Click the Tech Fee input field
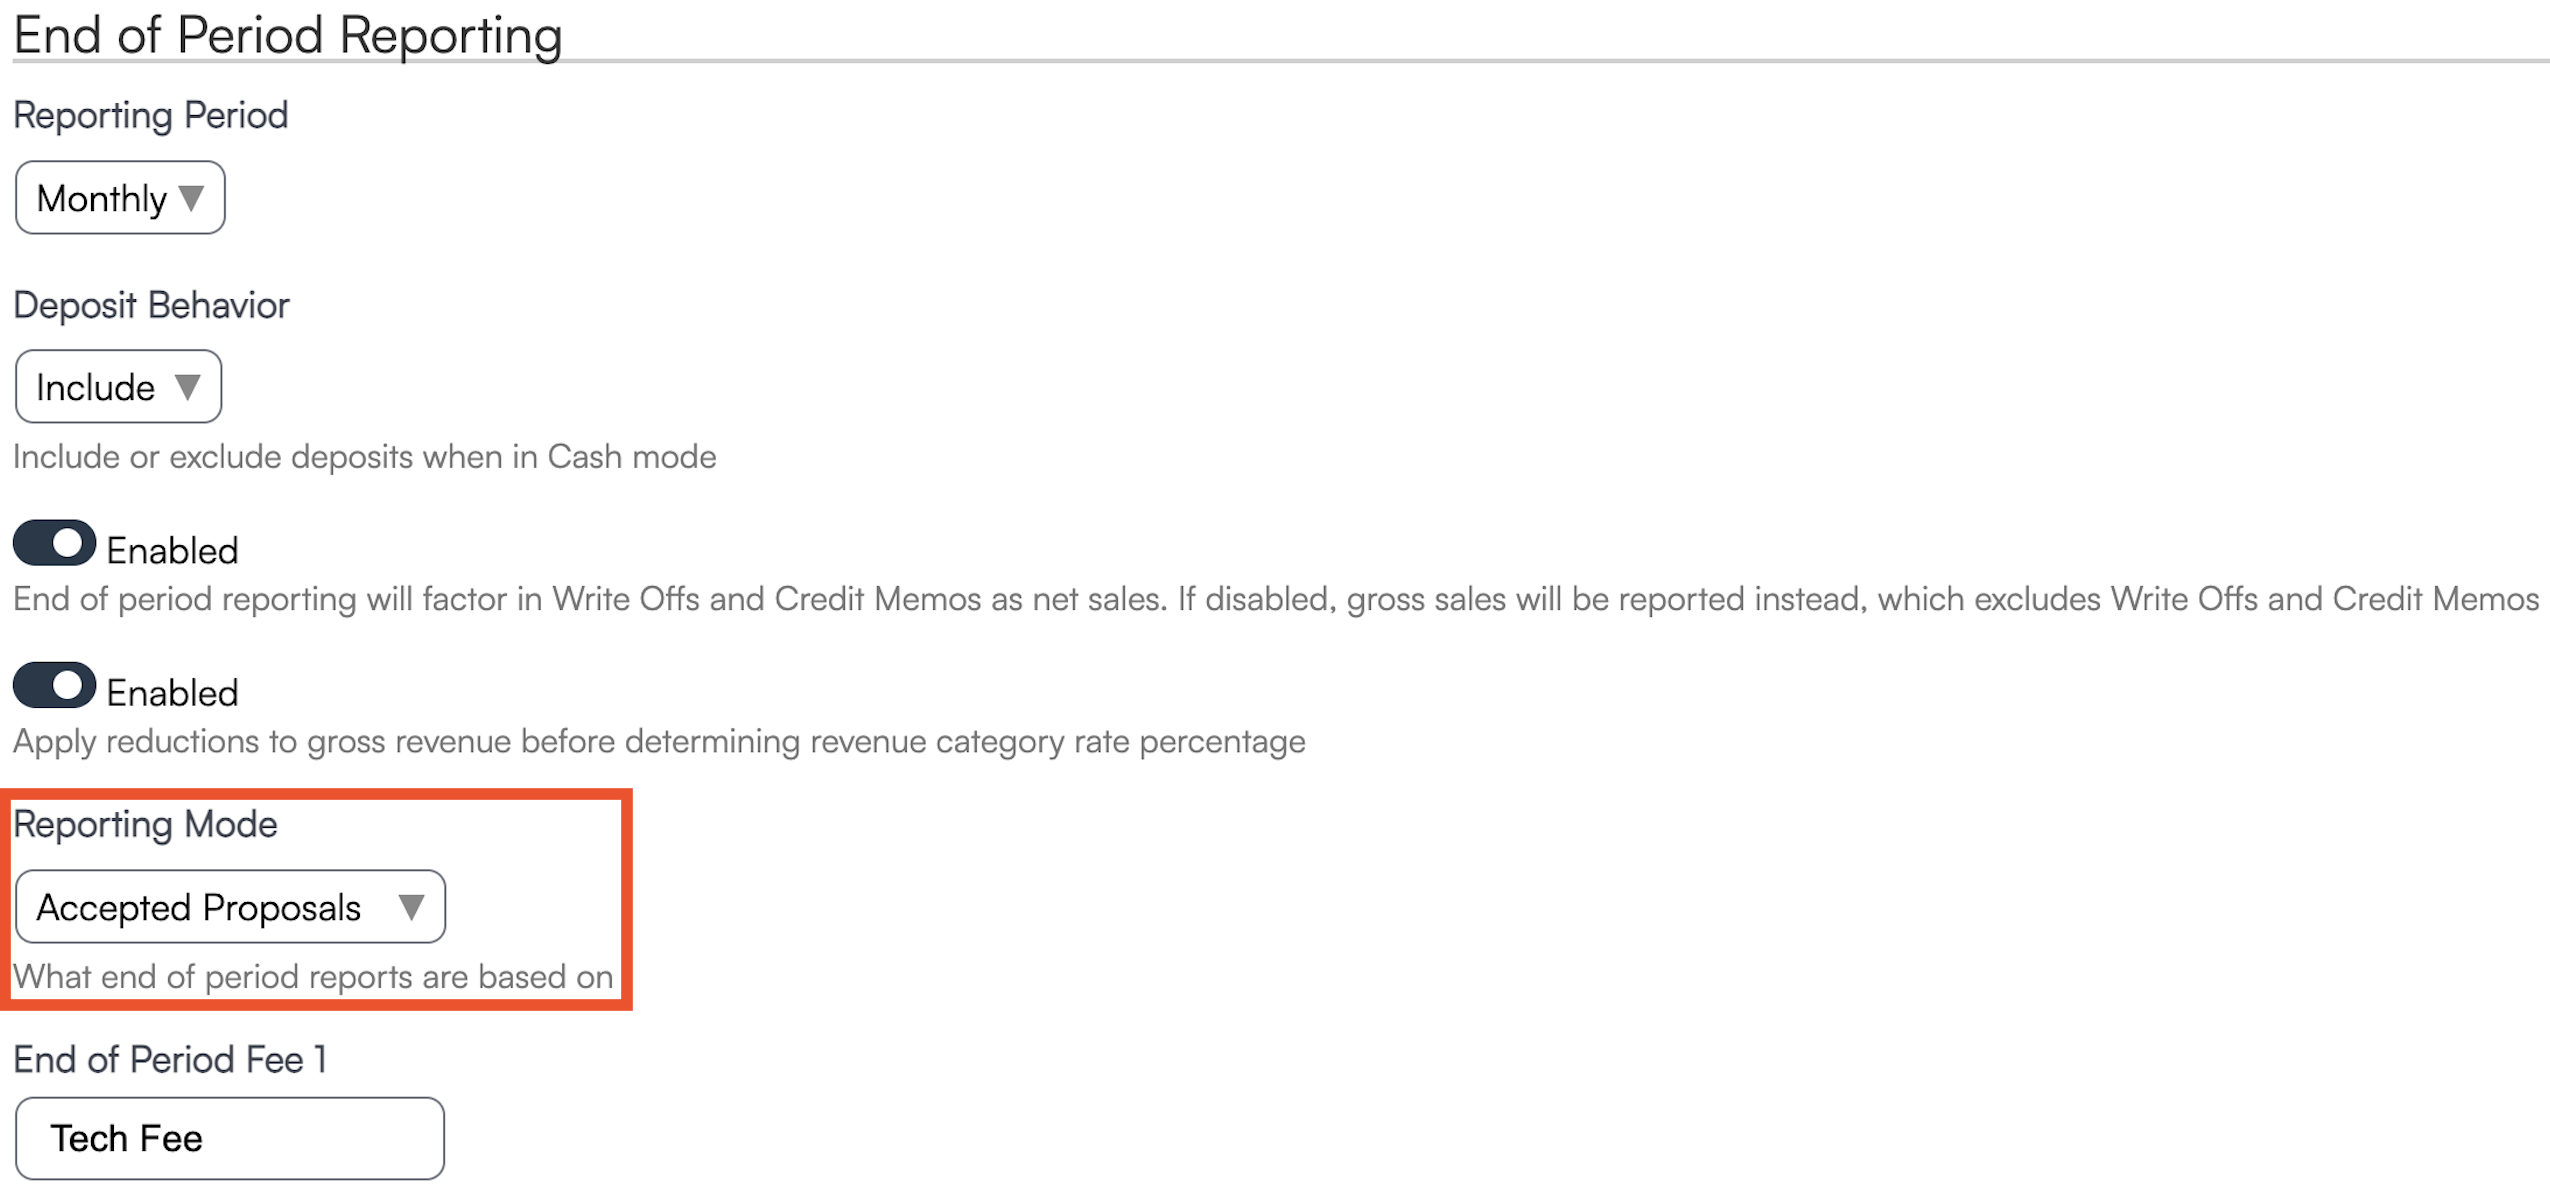Image resolution: width=2550 pixels, height=1188 pixels. (x=230, y=1138)
